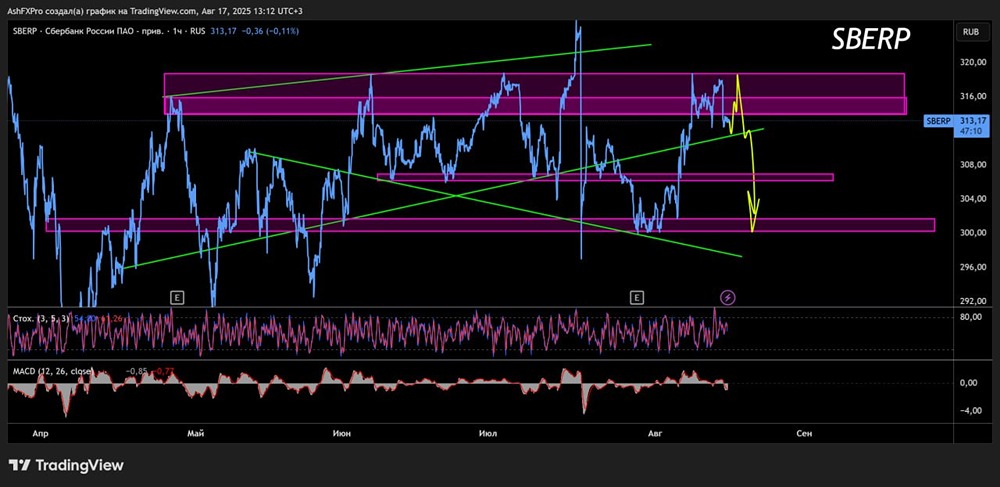The width and height of the screenshot is (1000, 487).
Task: Click the Апр label on the time axis
Action: (40, 434)
